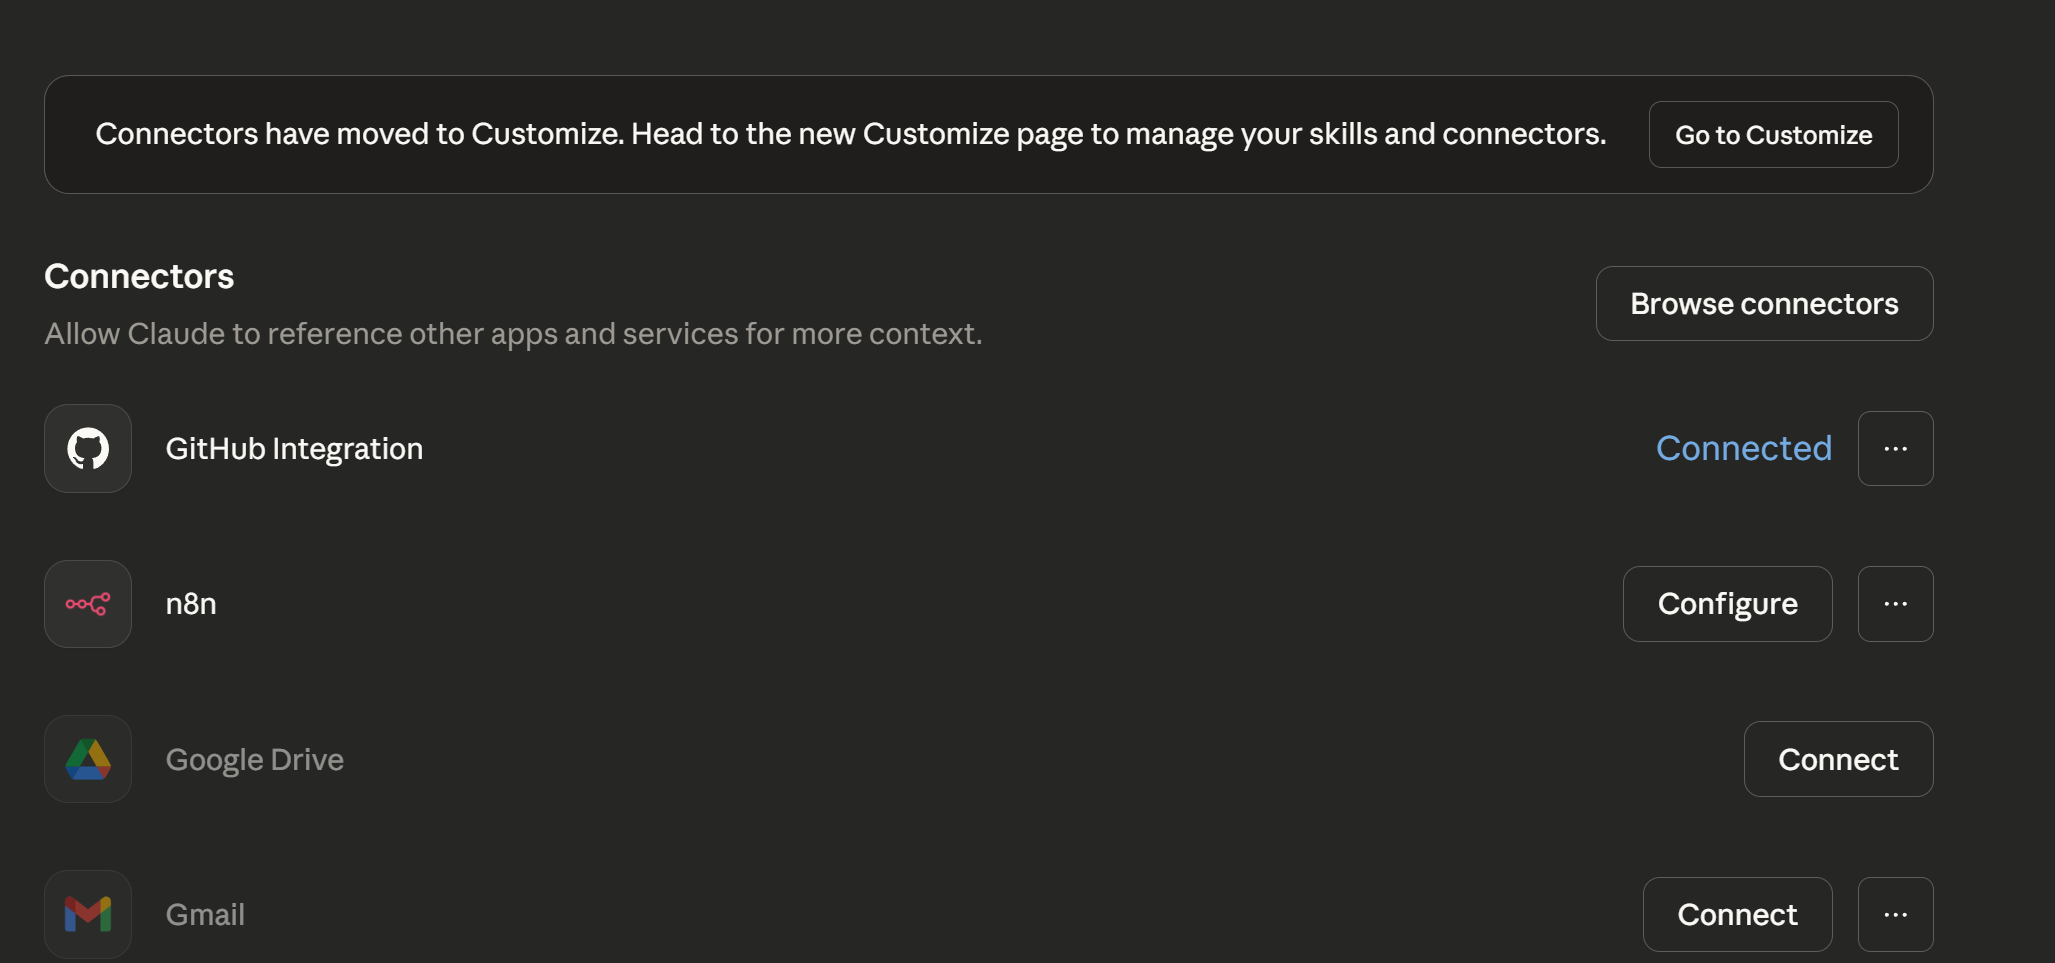2055x963 pixels.
Task: Click the Google Drive connector name
Action: (254, 760)
